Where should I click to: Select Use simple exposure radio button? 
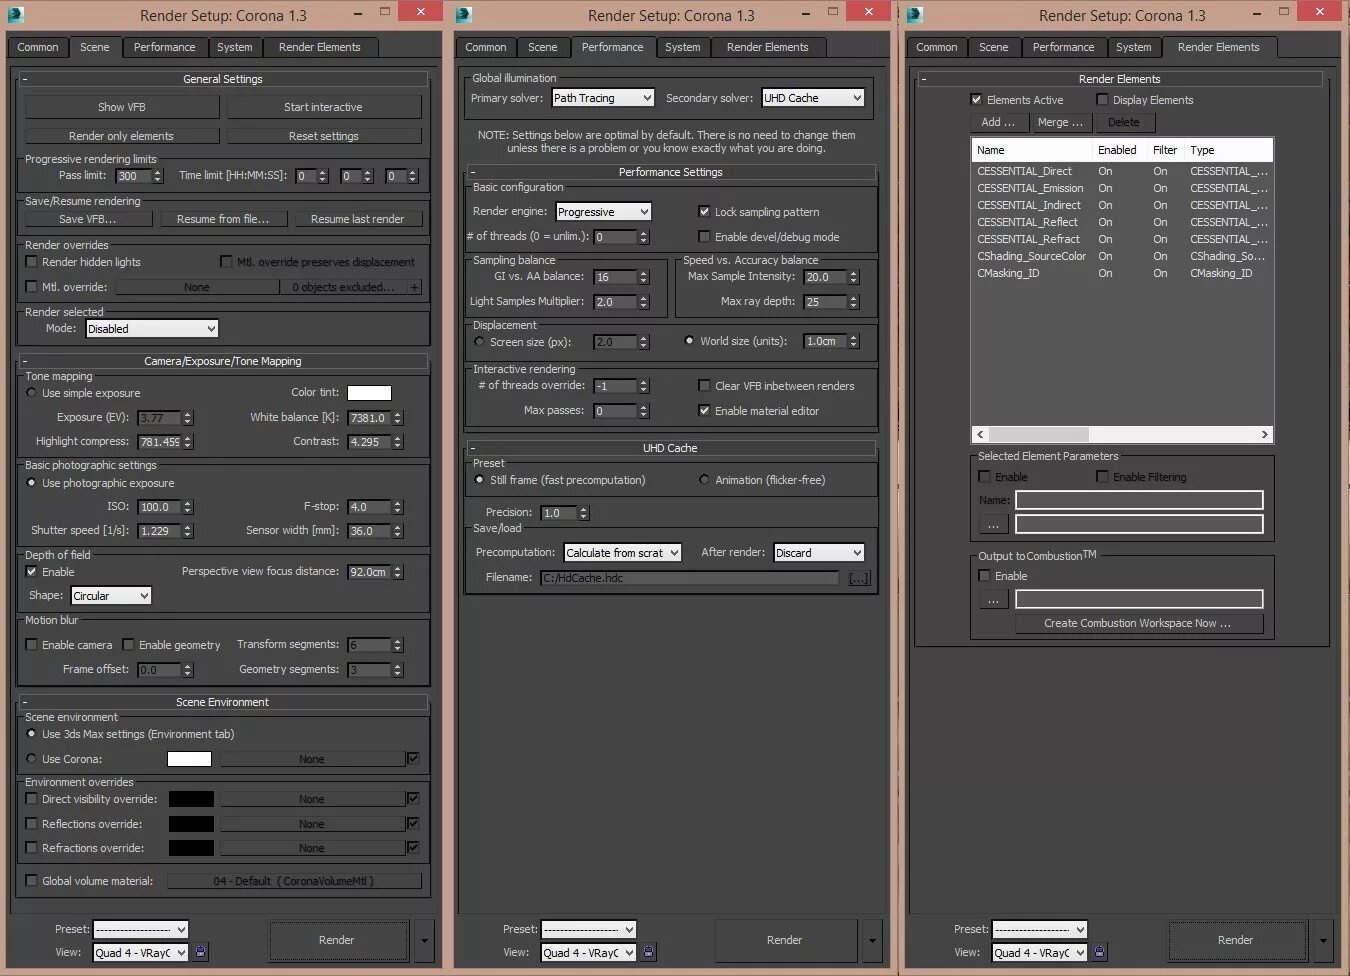31,393
